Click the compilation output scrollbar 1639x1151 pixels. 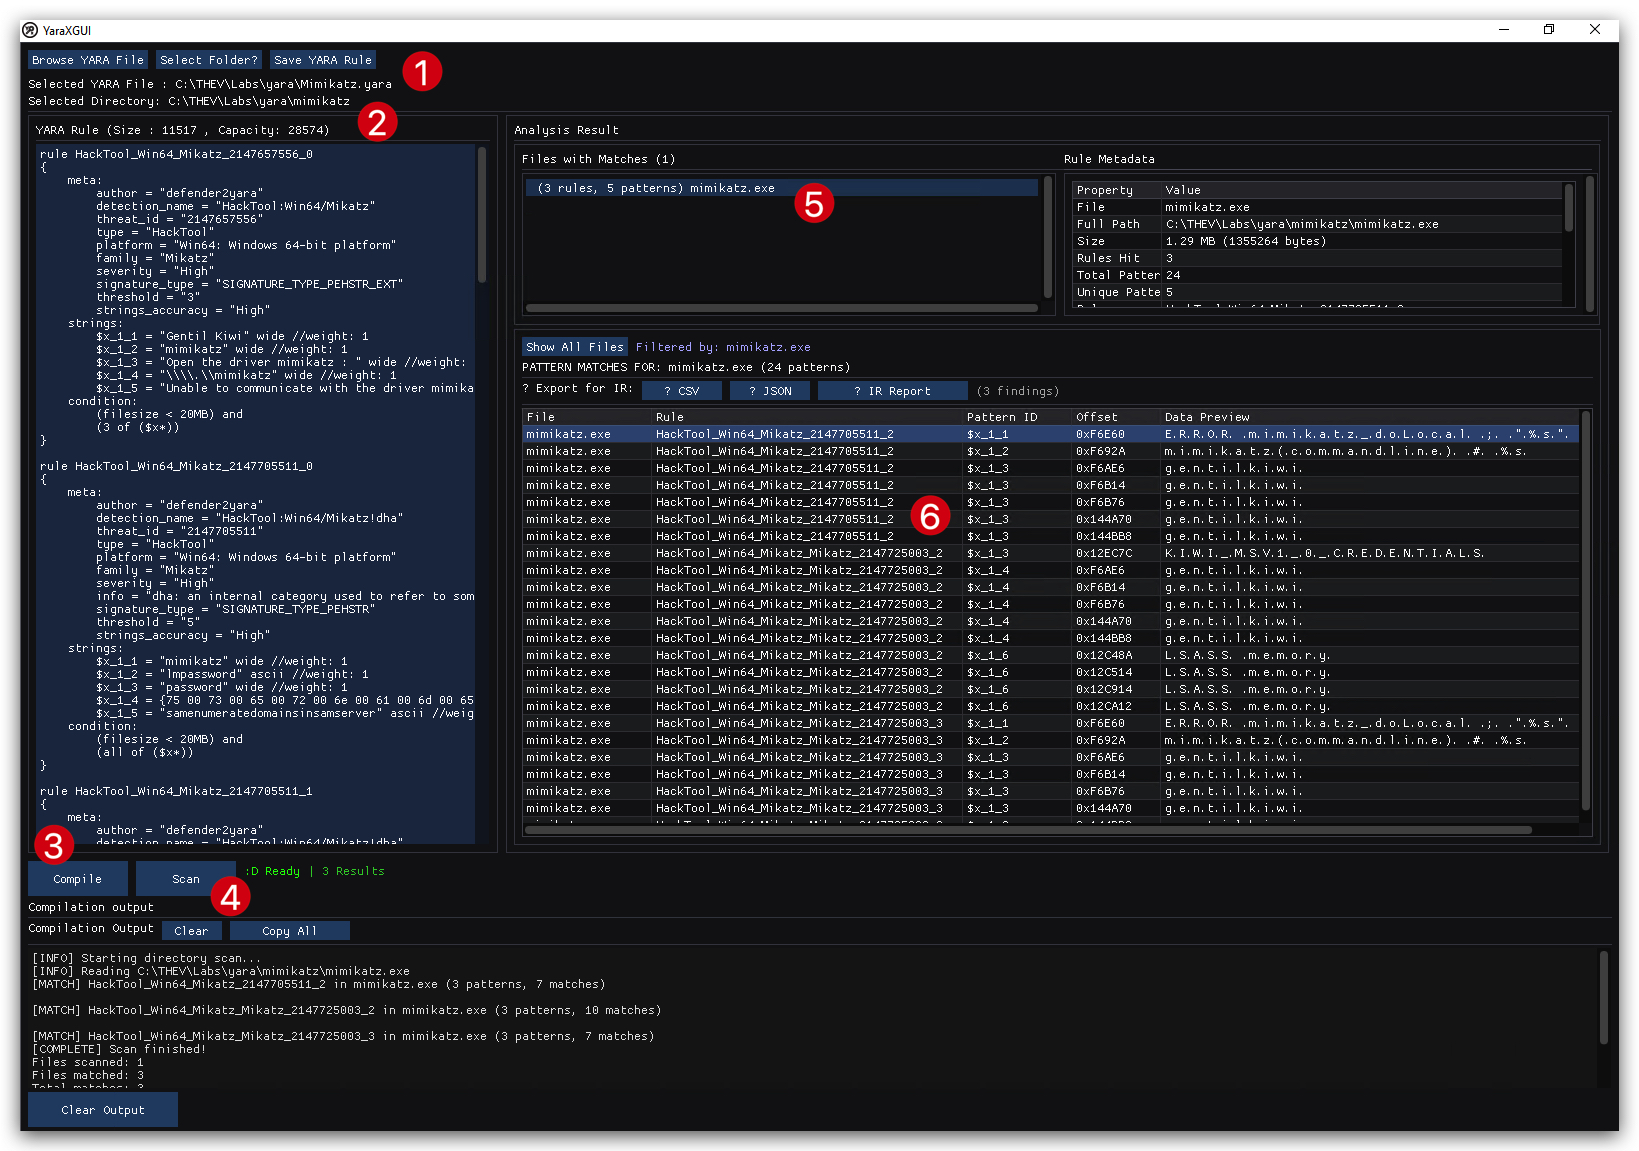pyautogui.click(x=1604, y=998)
